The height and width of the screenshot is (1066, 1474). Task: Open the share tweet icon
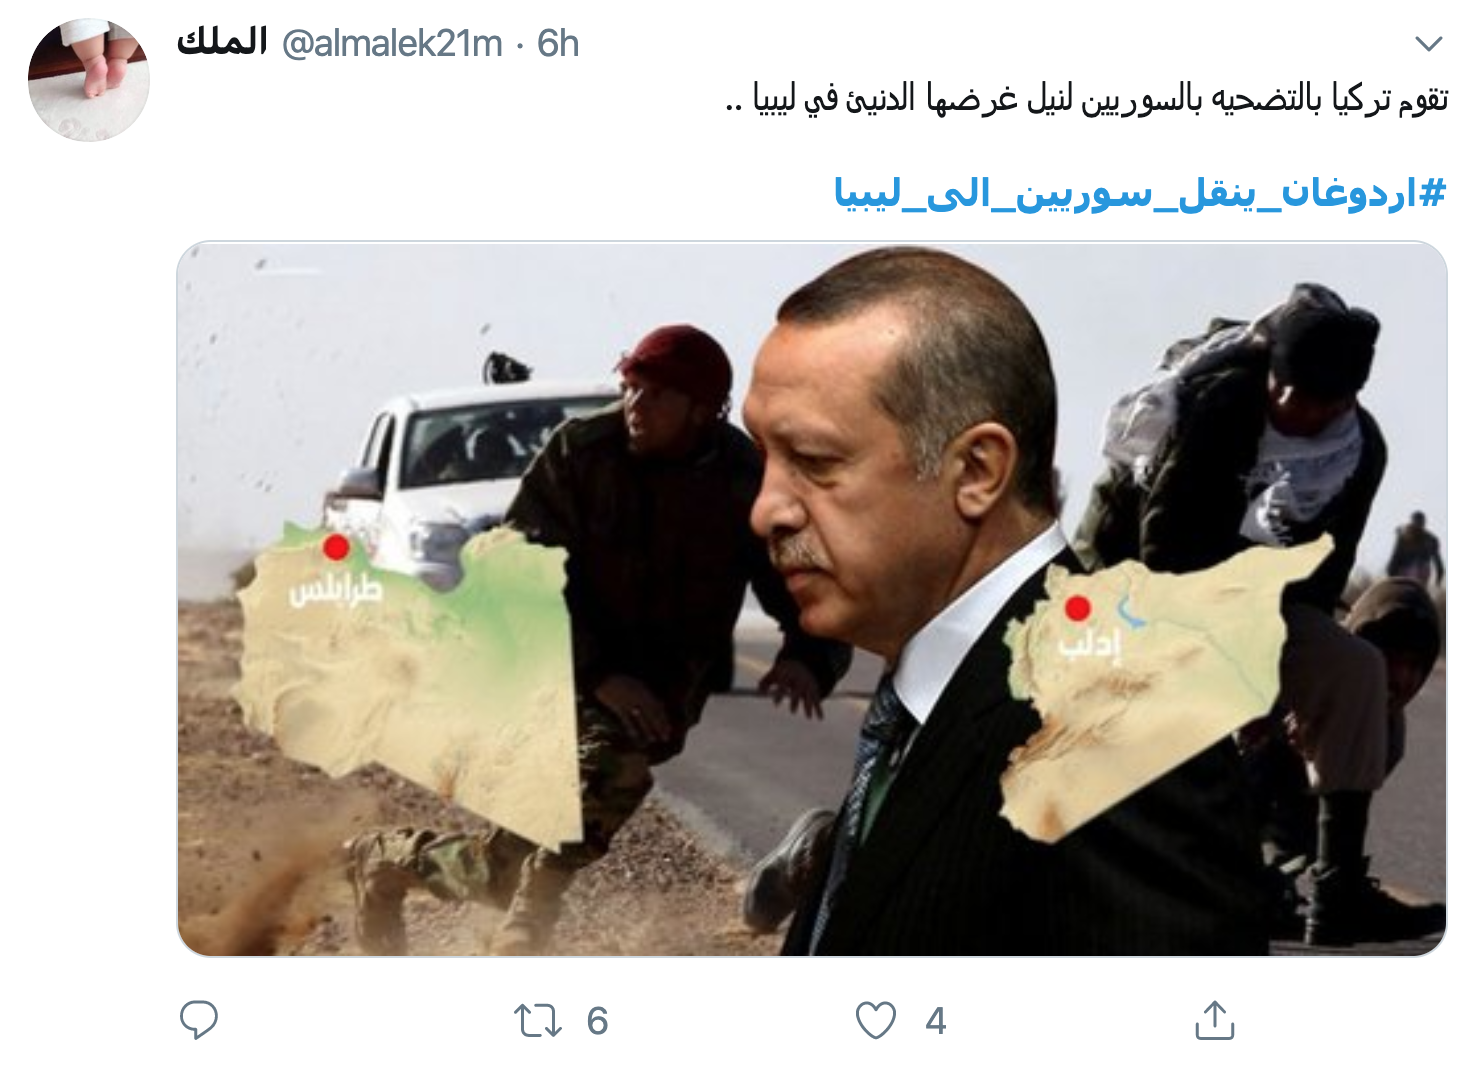pos(1215,1020)
